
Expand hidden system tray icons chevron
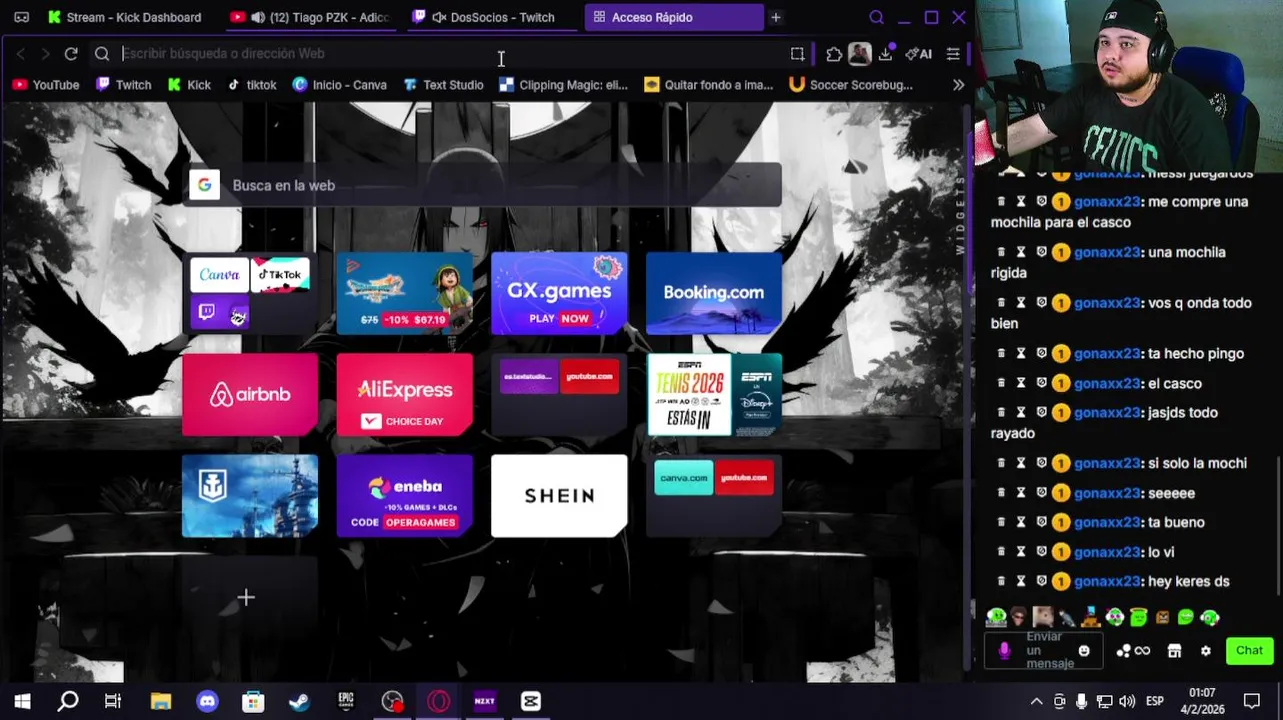pos(1036,702)
